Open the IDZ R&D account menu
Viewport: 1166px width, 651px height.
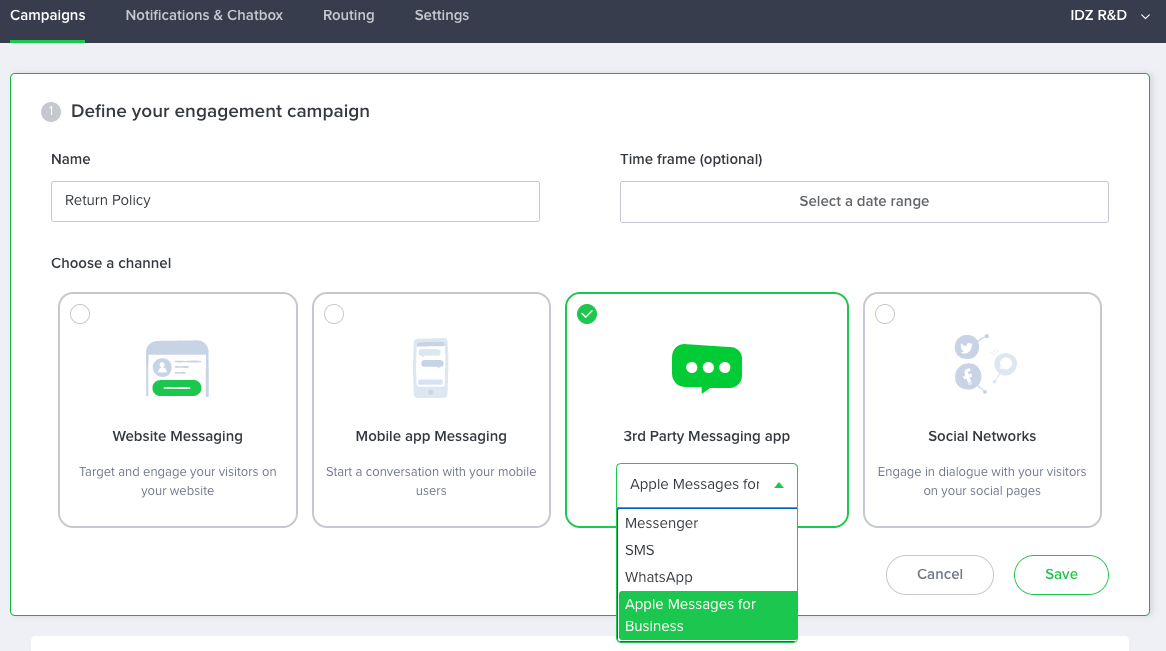1110,15
